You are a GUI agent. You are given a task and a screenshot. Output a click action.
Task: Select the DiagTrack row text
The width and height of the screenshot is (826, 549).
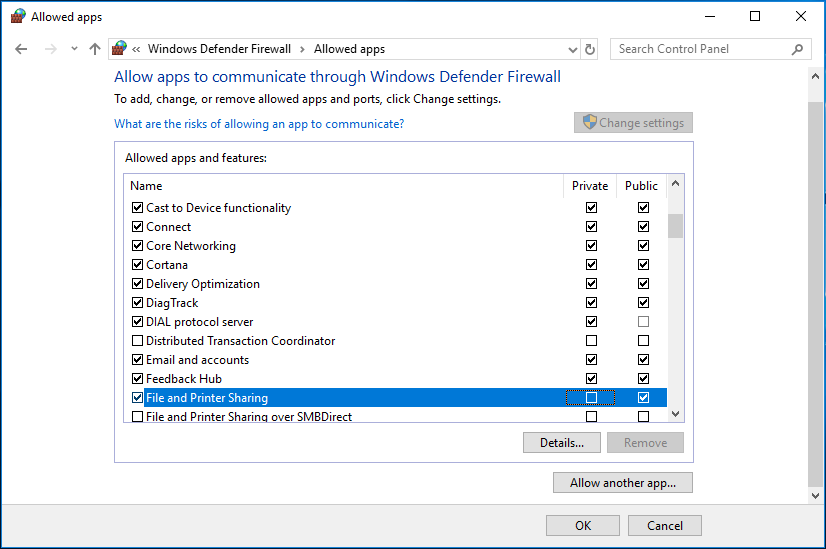pos(172,303)
